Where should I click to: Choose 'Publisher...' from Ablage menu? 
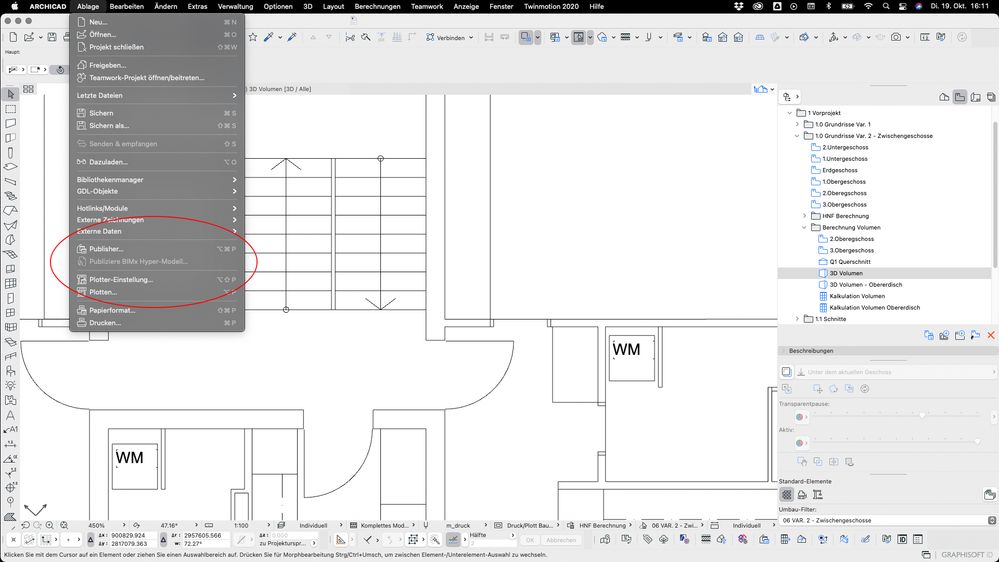(x=157, y=249)
